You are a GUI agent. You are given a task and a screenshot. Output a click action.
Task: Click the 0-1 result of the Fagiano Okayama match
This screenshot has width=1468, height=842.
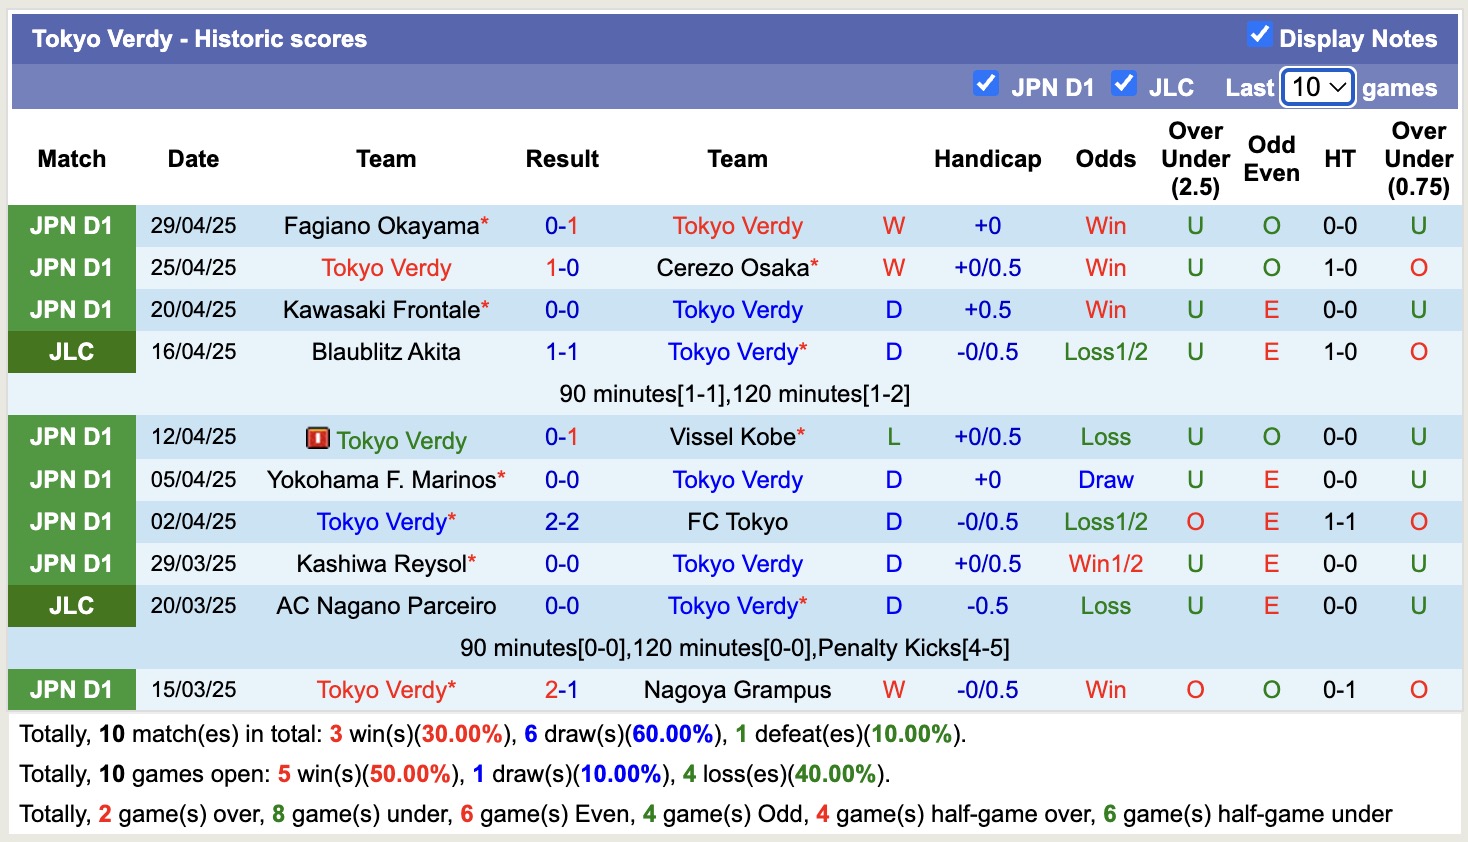pyautogui.click(x=562, y=226)
